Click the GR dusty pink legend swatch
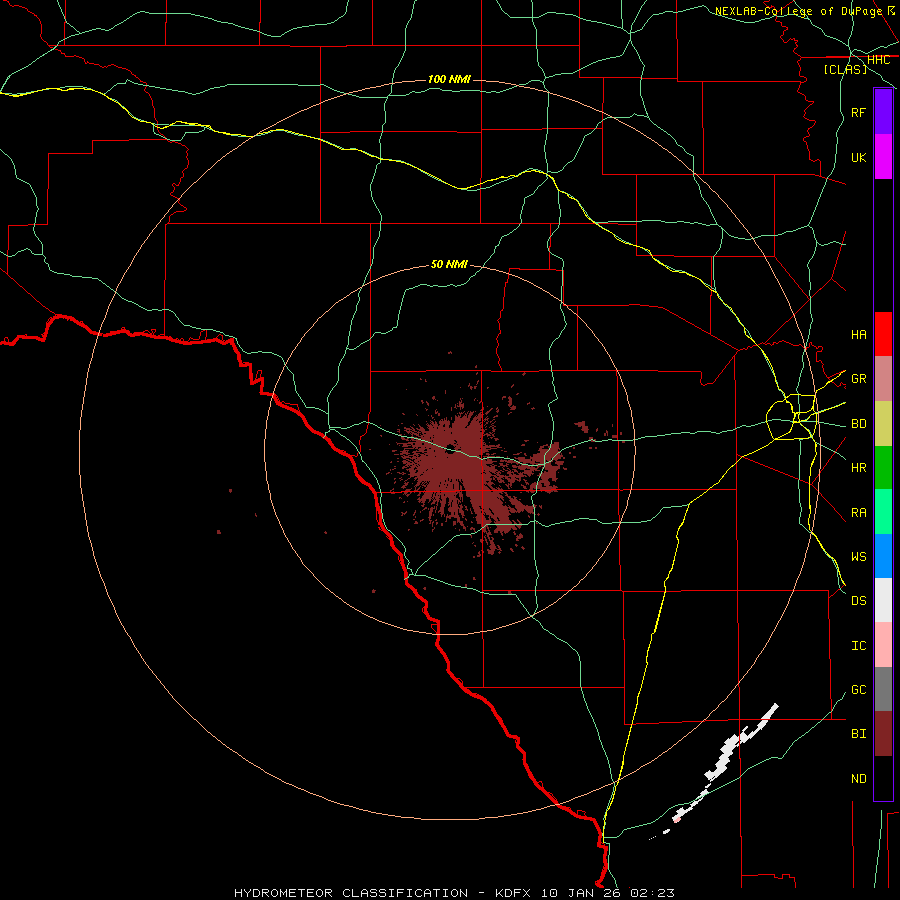 (x=883, y=378)
